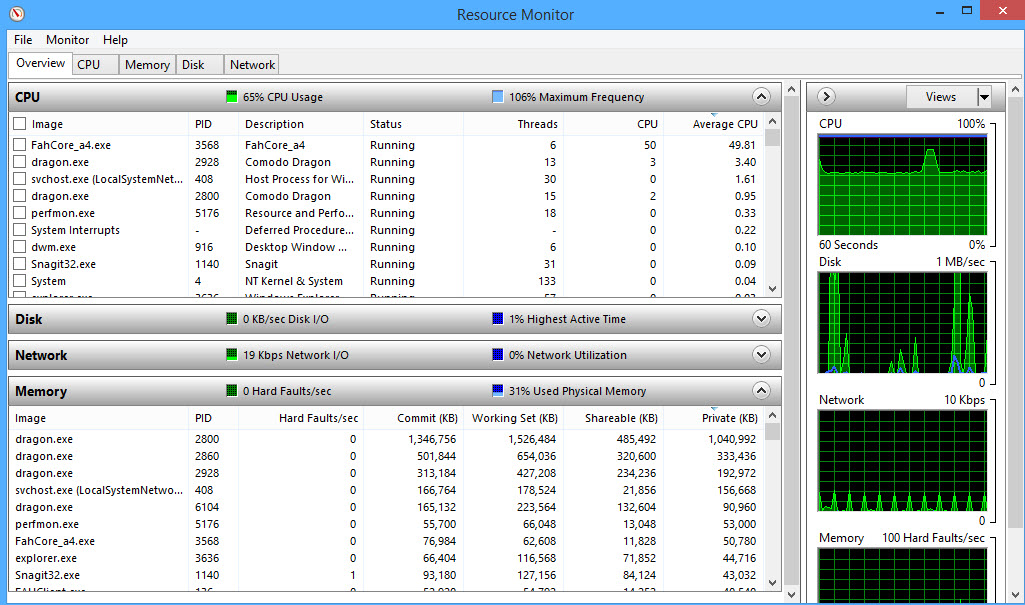Screen dimensions: 1025x605
Task: Switch to the CPU tab
Action: point(95,65)
